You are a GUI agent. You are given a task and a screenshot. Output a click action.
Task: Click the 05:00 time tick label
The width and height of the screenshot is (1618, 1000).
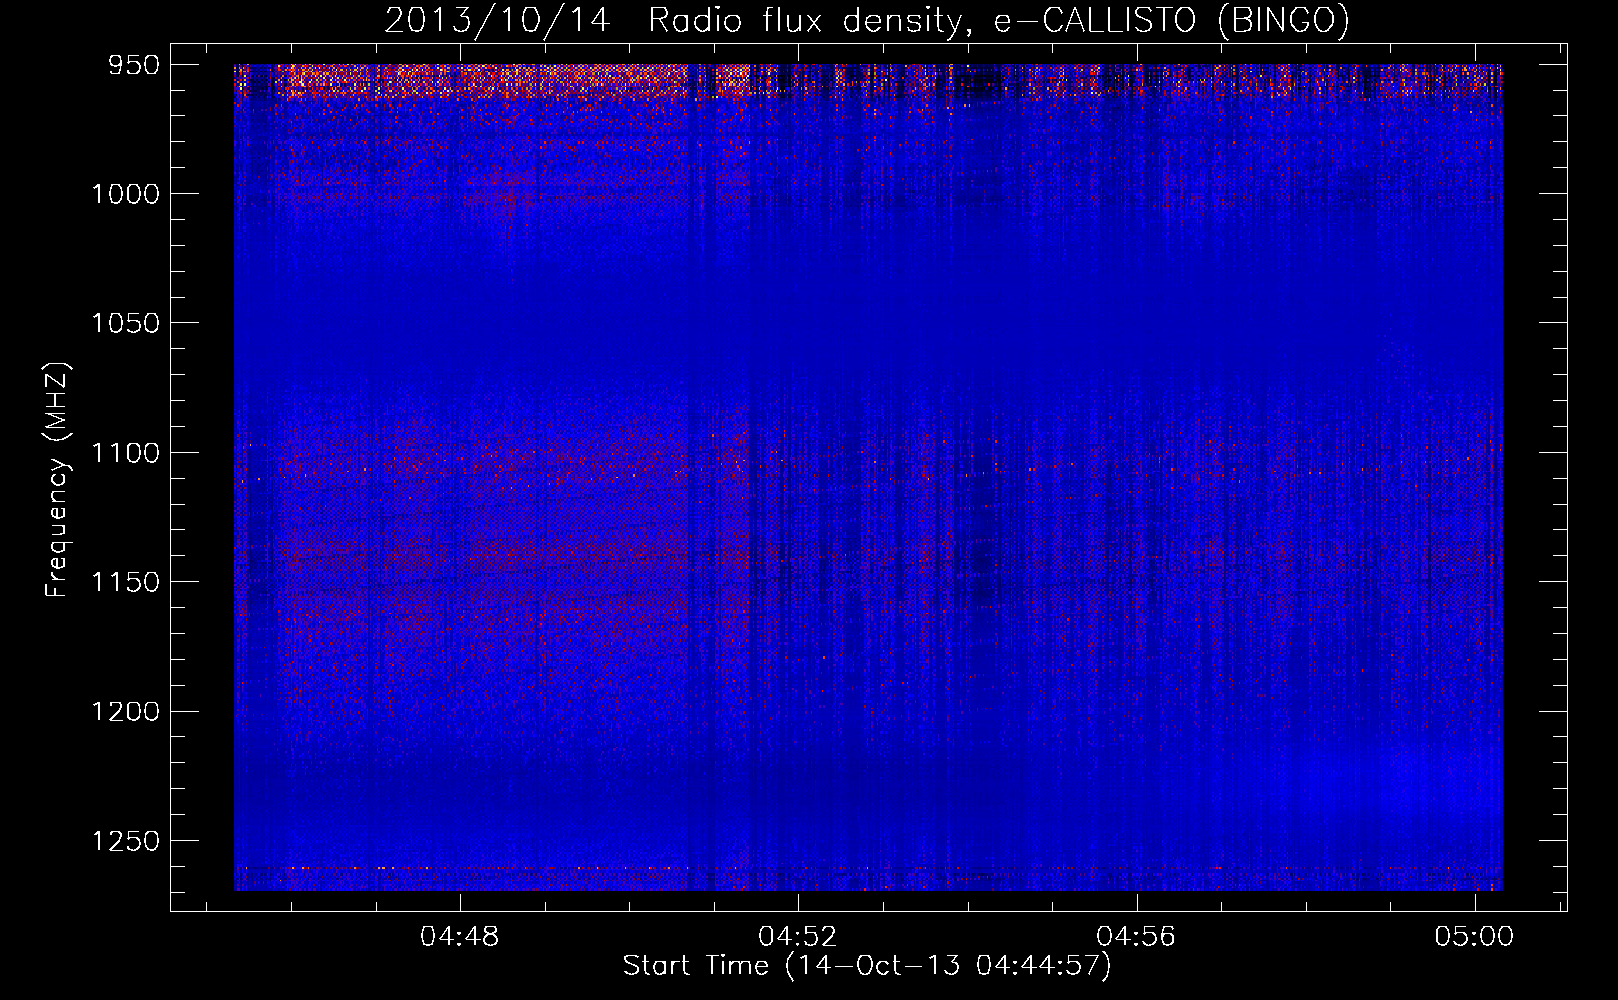[x=1474, y=937]
